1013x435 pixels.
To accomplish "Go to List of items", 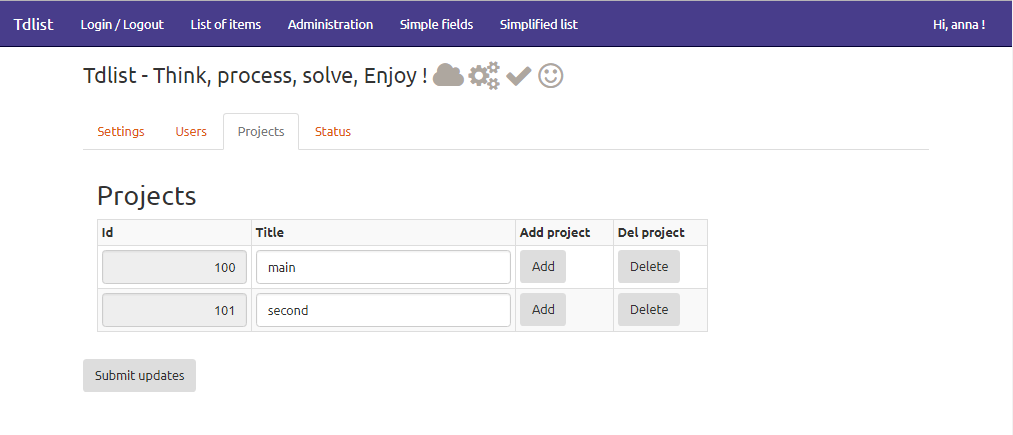I will pos(225,25).
